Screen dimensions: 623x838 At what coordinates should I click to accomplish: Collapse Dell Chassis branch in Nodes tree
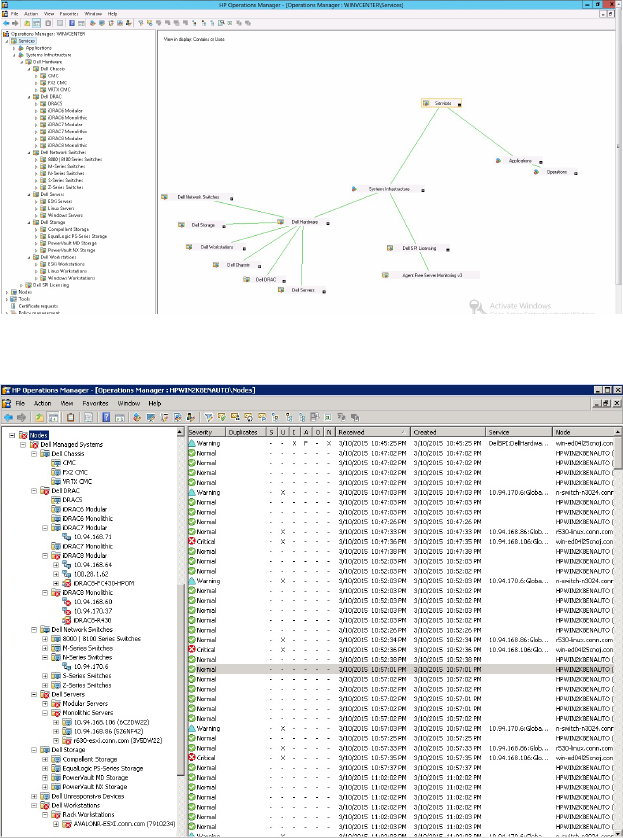tap(34, 454)
